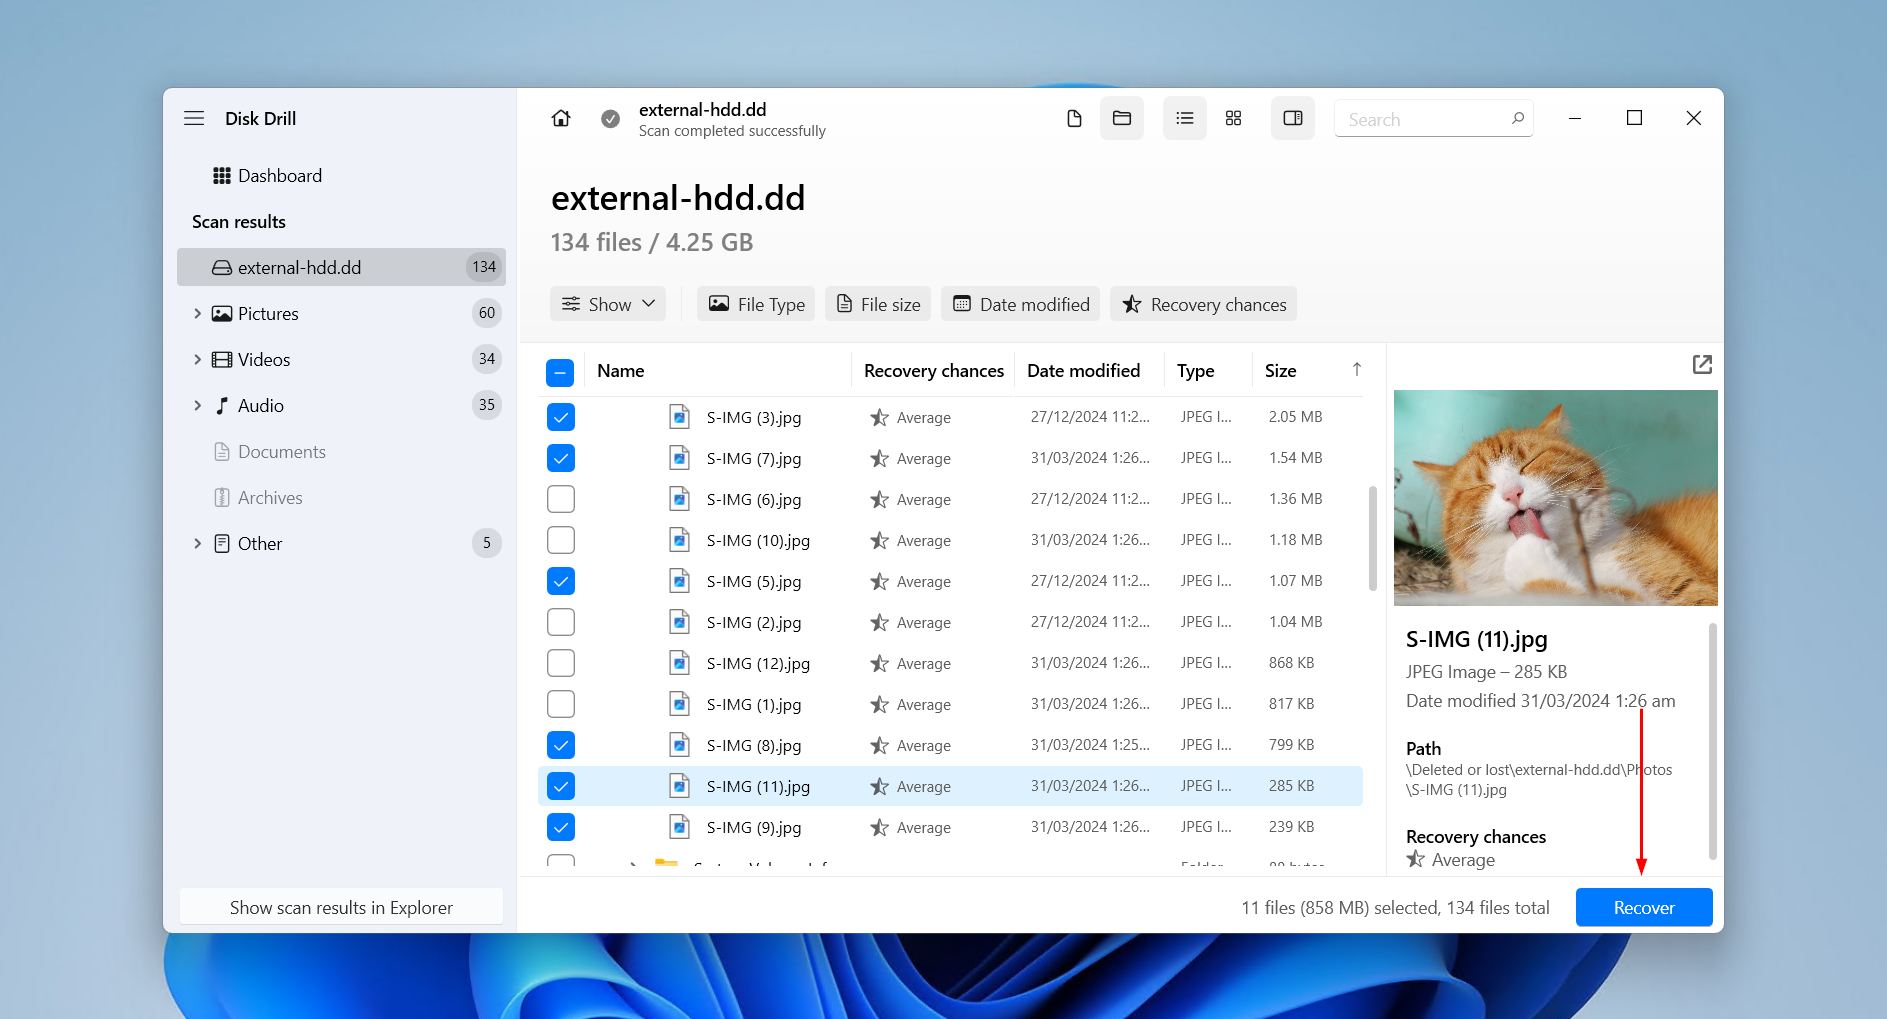Open the preview in an external window
1887x1019 pixels.
(x=1702, y=365)
